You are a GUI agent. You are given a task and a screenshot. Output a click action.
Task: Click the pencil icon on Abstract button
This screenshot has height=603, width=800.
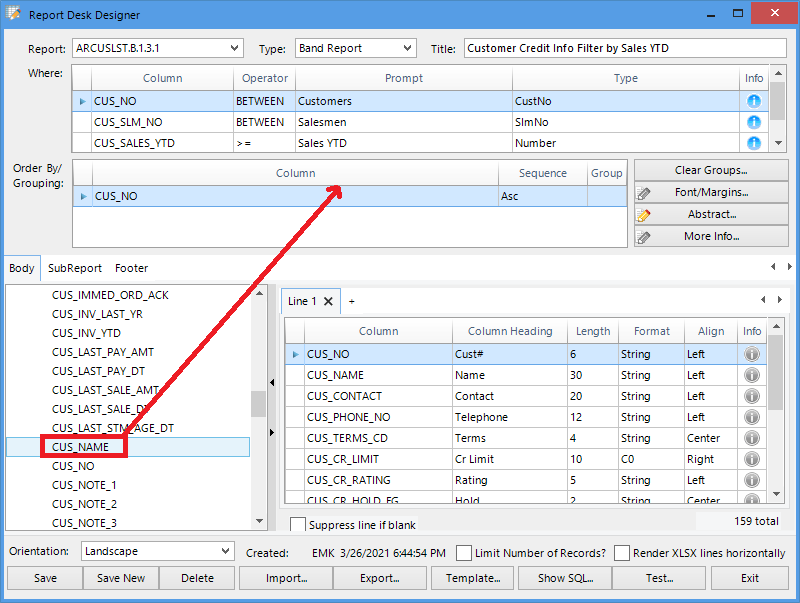[645, 215]
